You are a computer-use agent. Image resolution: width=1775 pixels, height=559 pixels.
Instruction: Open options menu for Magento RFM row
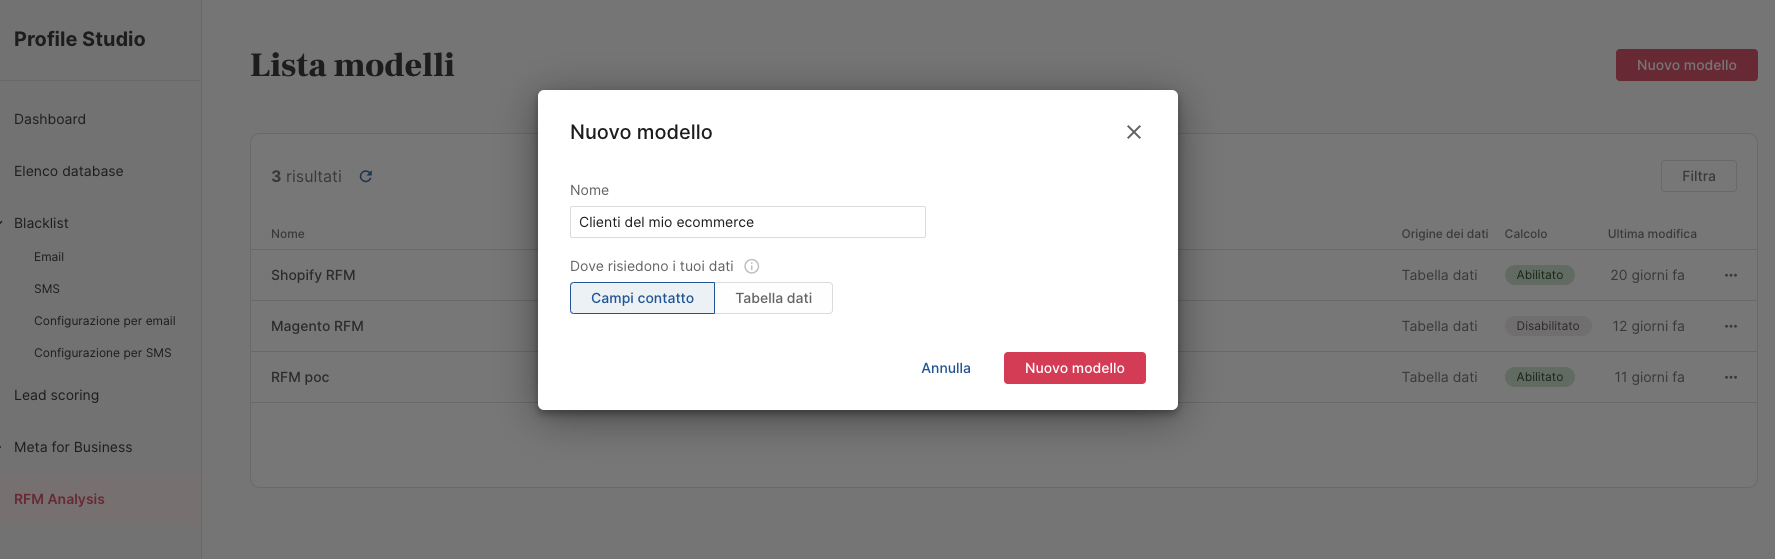[1730, 326]
